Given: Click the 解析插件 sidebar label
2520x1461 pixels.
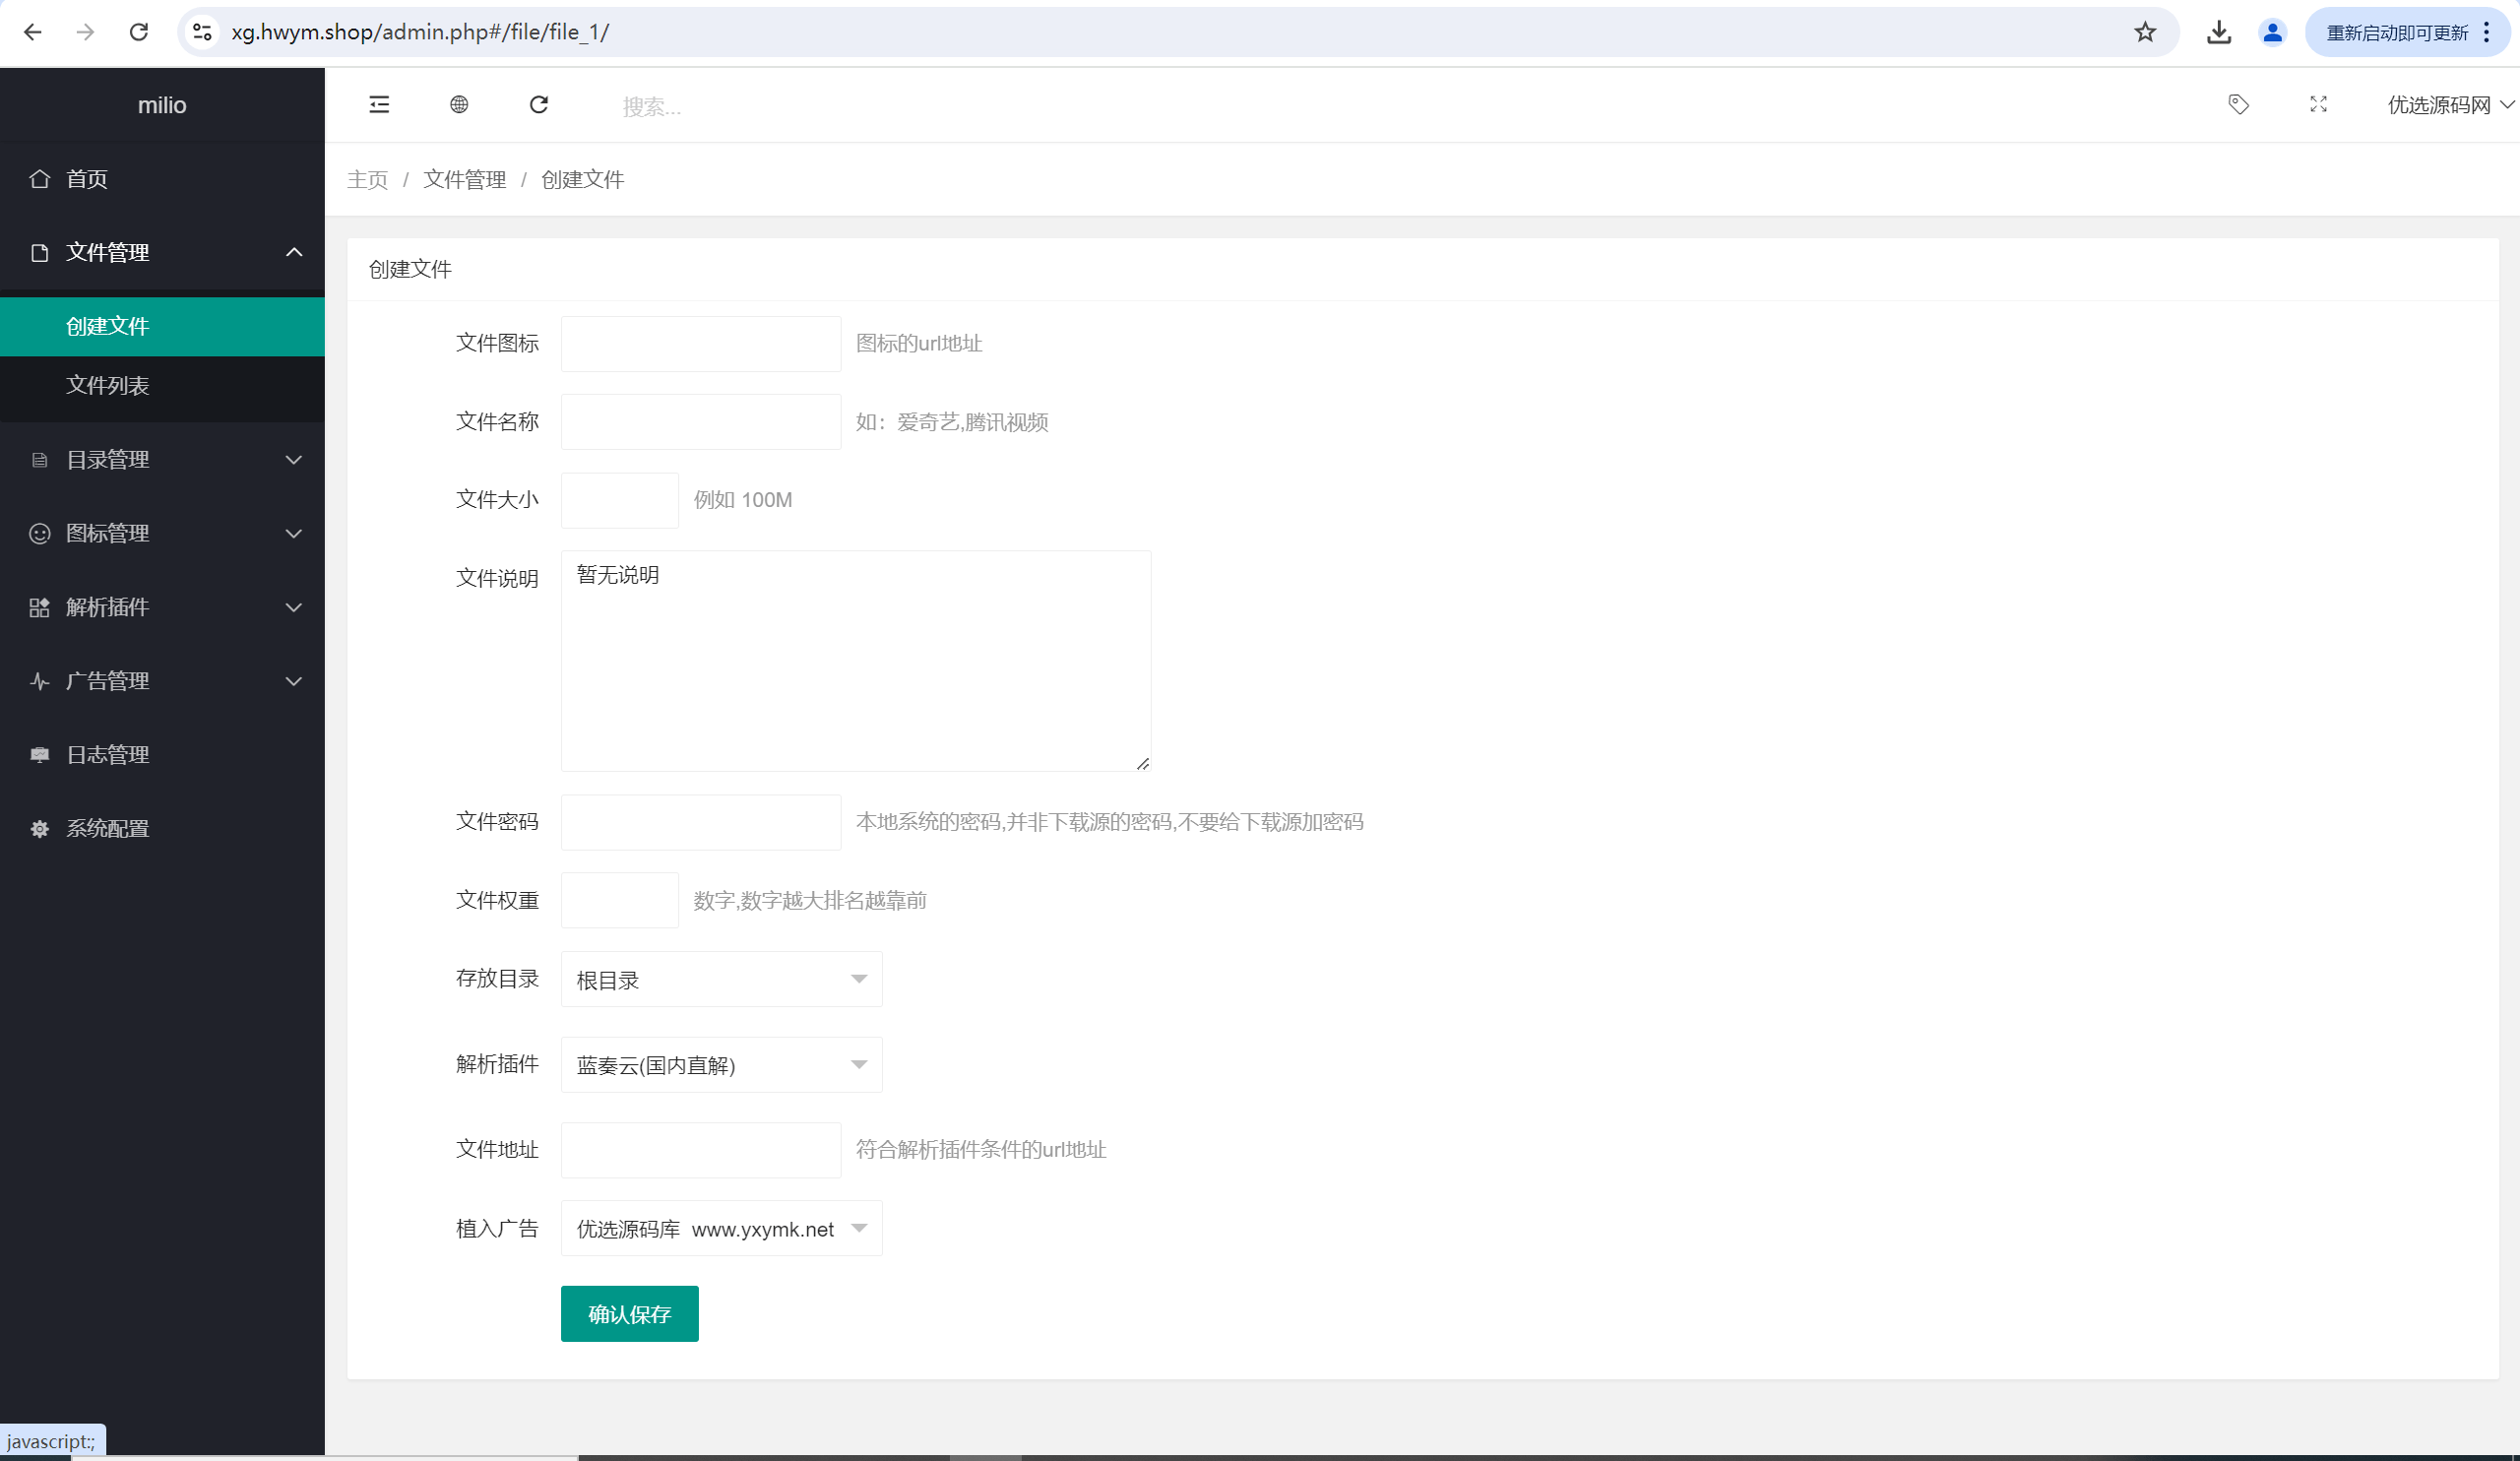Looking at the screenshot, I should [108, 608].
